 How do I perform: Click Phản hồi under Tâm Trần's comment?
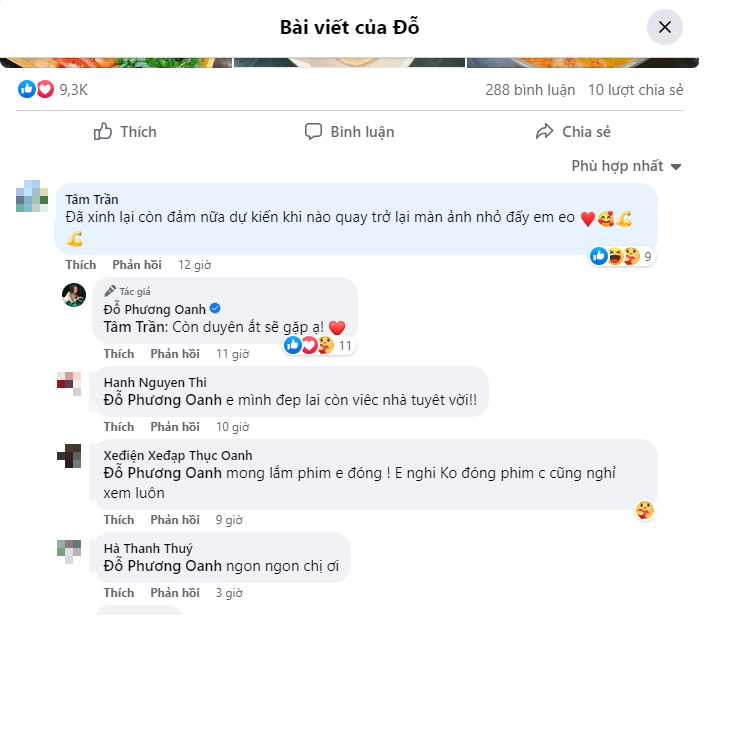point(137,265)
